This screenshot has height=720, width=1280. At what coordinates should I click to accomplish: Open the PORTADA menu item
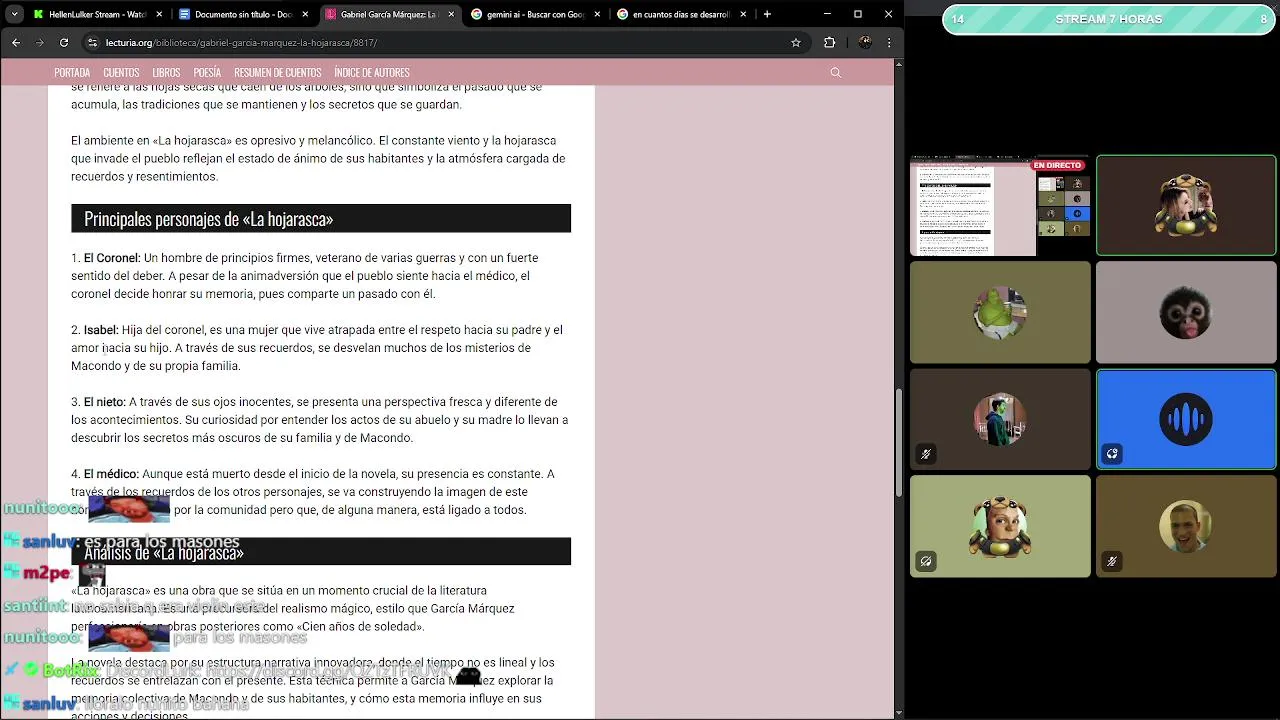click(x=72, y=73)
